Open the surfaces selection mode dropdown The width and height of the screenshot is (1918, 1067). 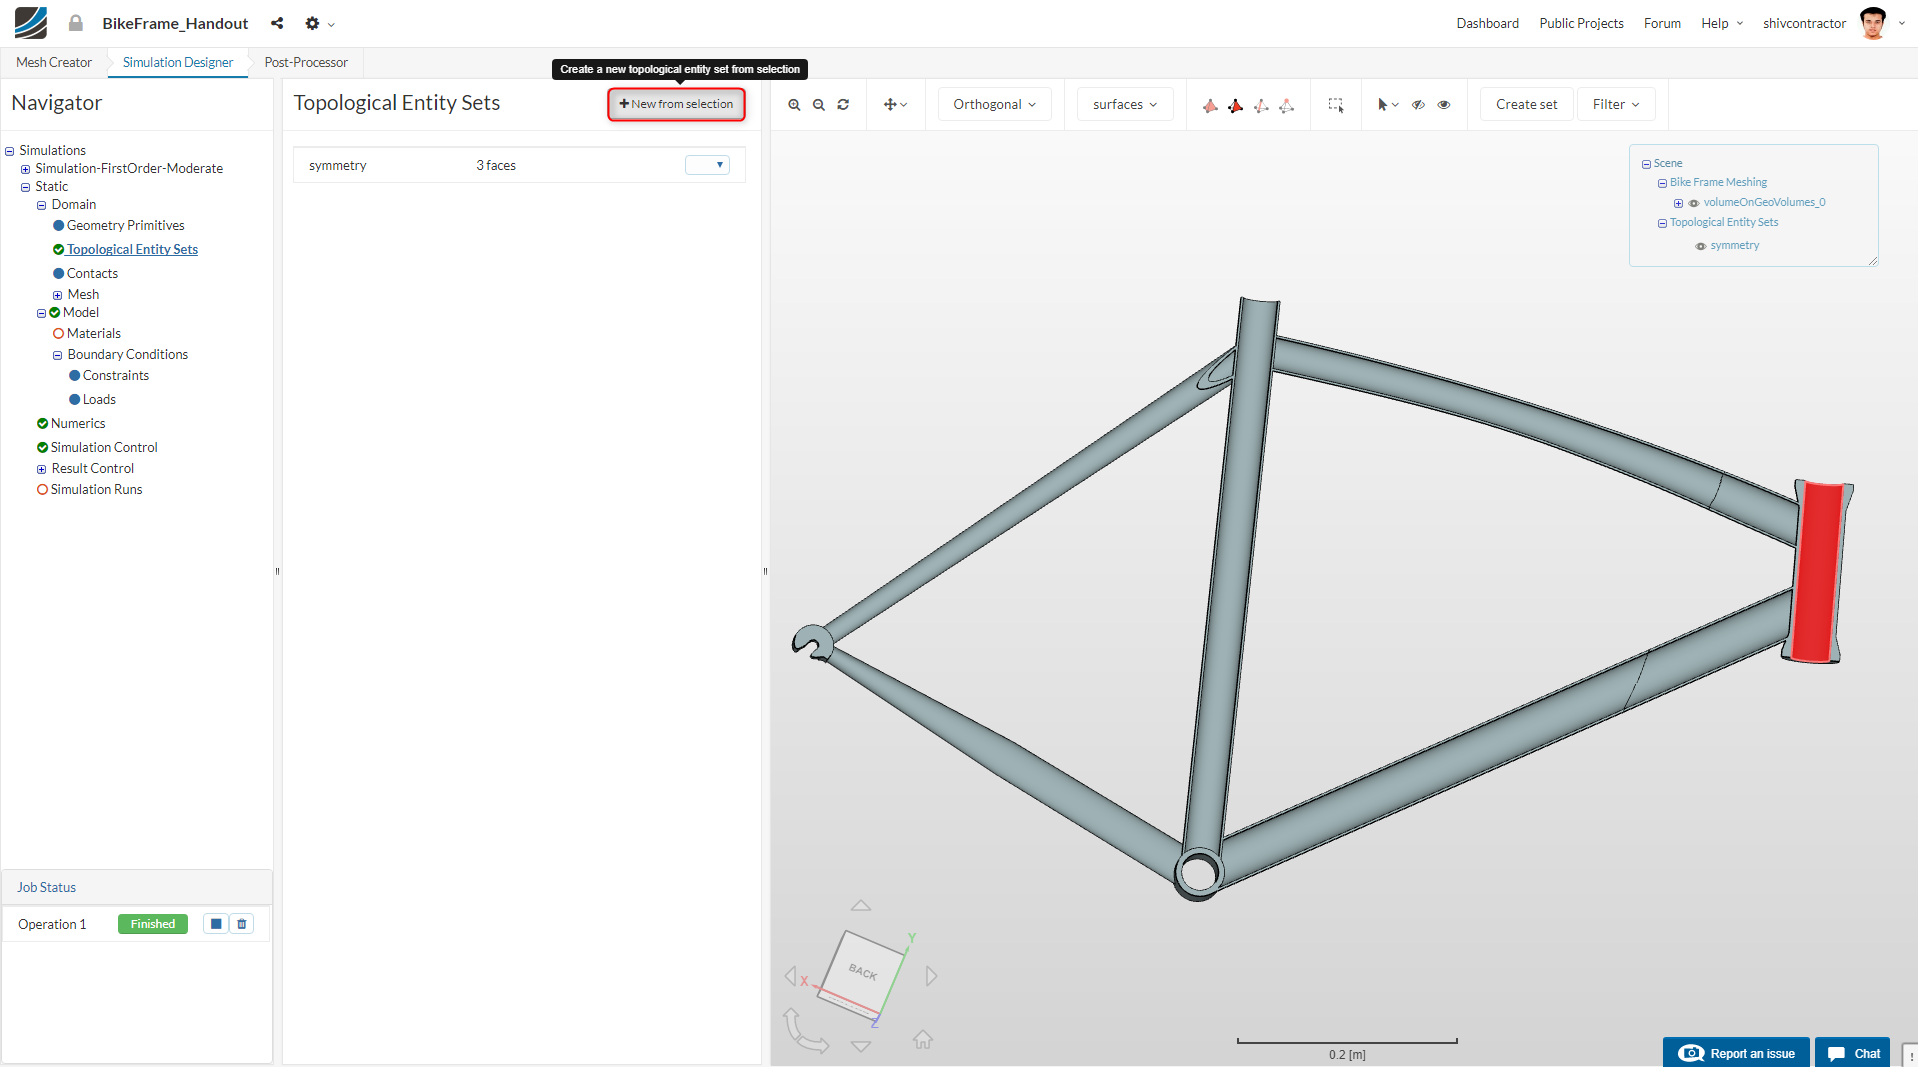(1124, 104)
